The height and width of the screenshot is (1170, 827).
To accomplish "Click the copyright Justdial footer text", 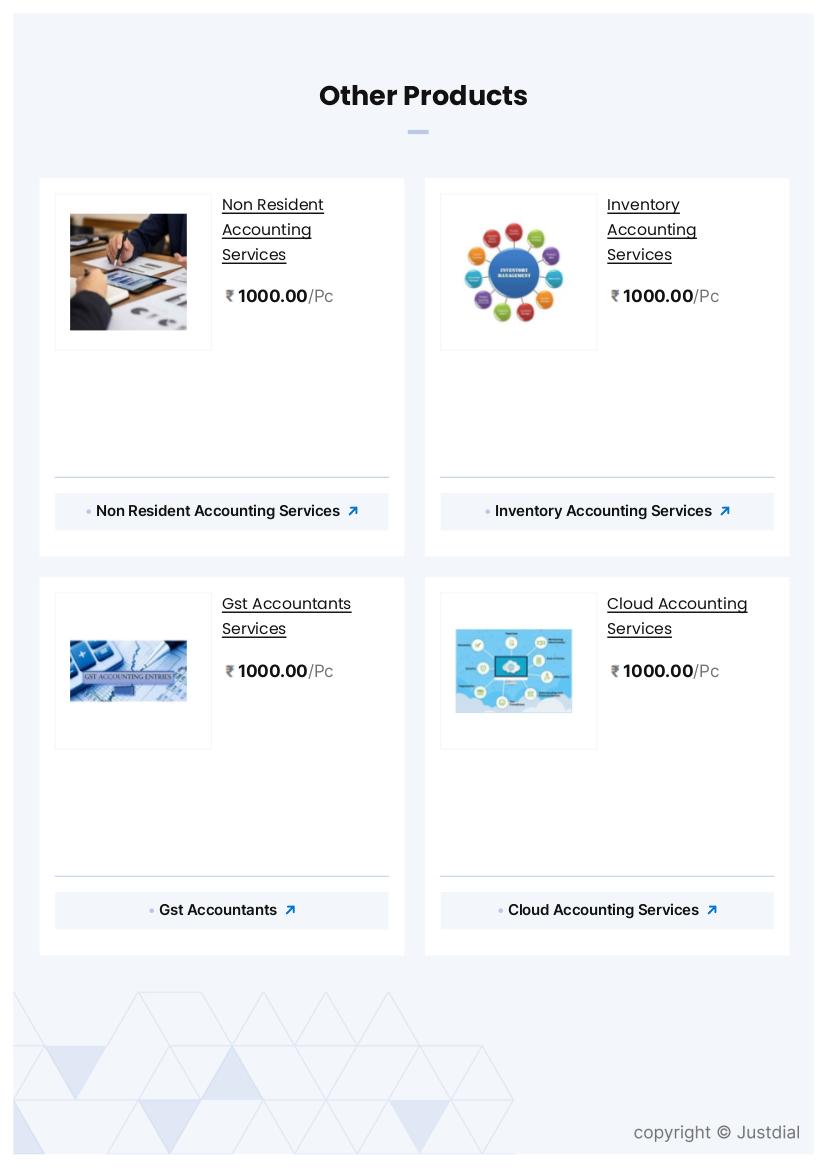I will pyautogui.click(x=717, y=1132).
